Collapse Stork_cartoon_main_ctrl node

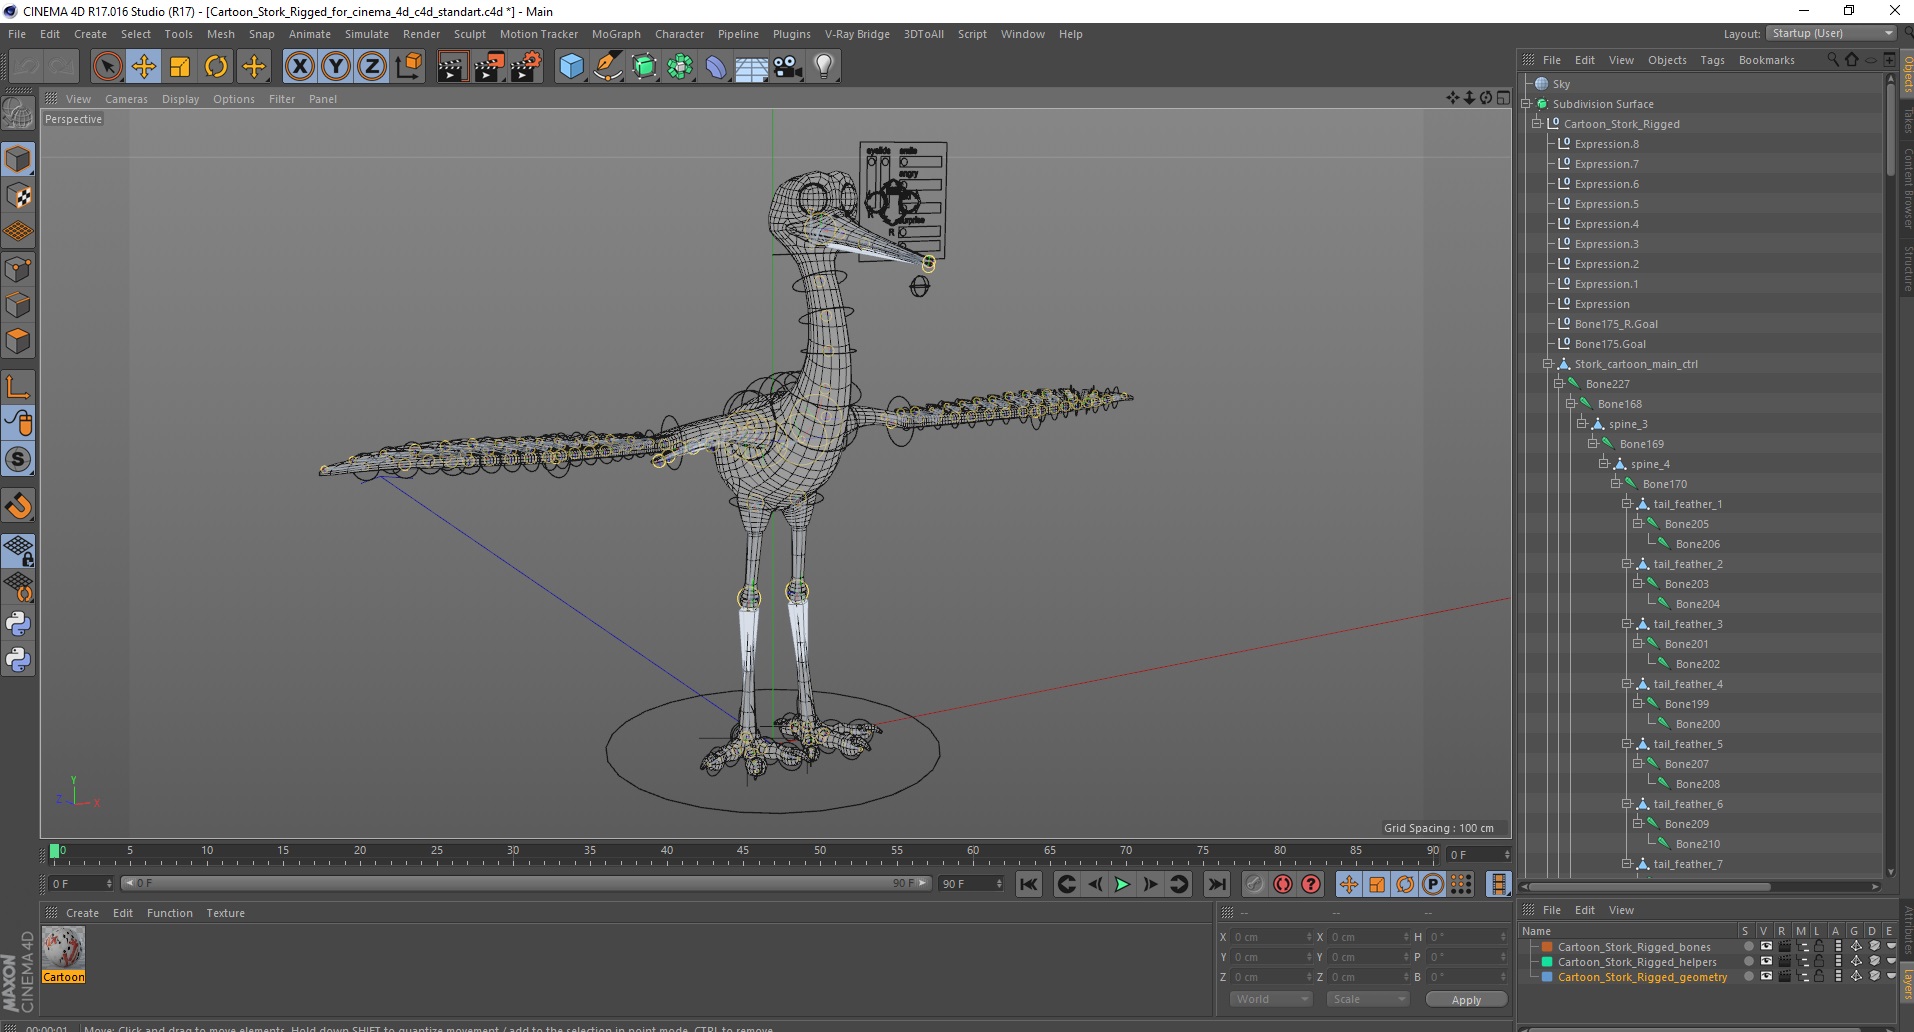1548,364
